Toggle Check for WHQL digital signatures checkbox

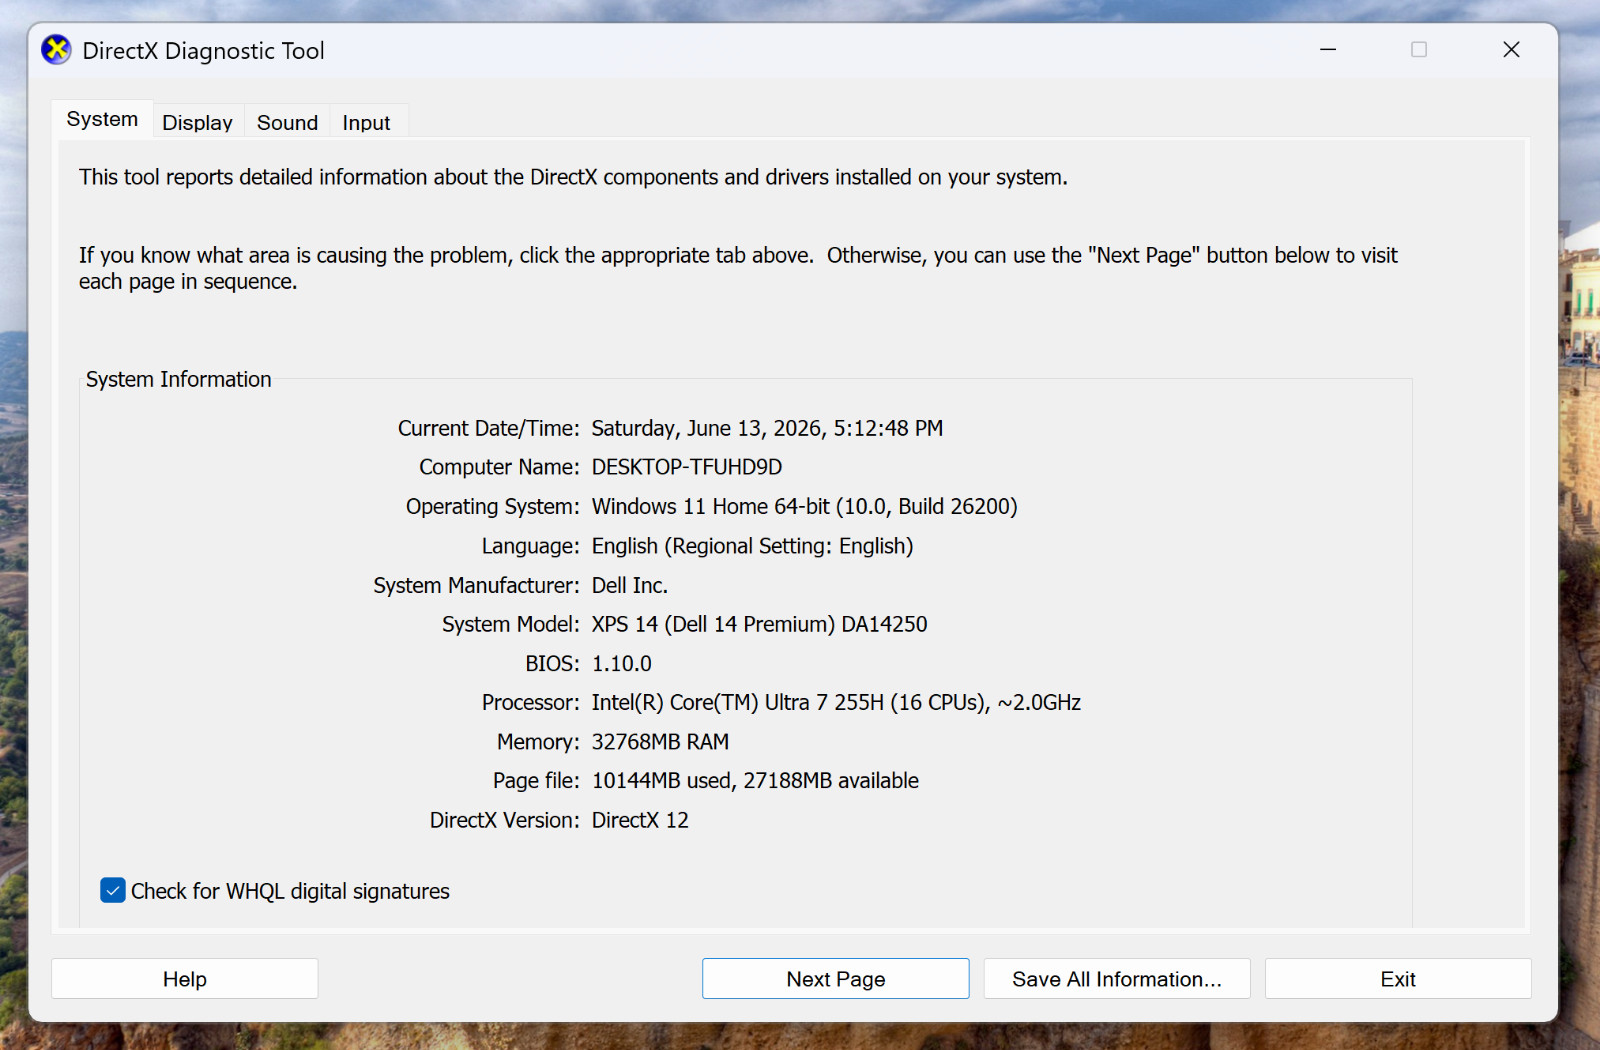coord(113,891)
